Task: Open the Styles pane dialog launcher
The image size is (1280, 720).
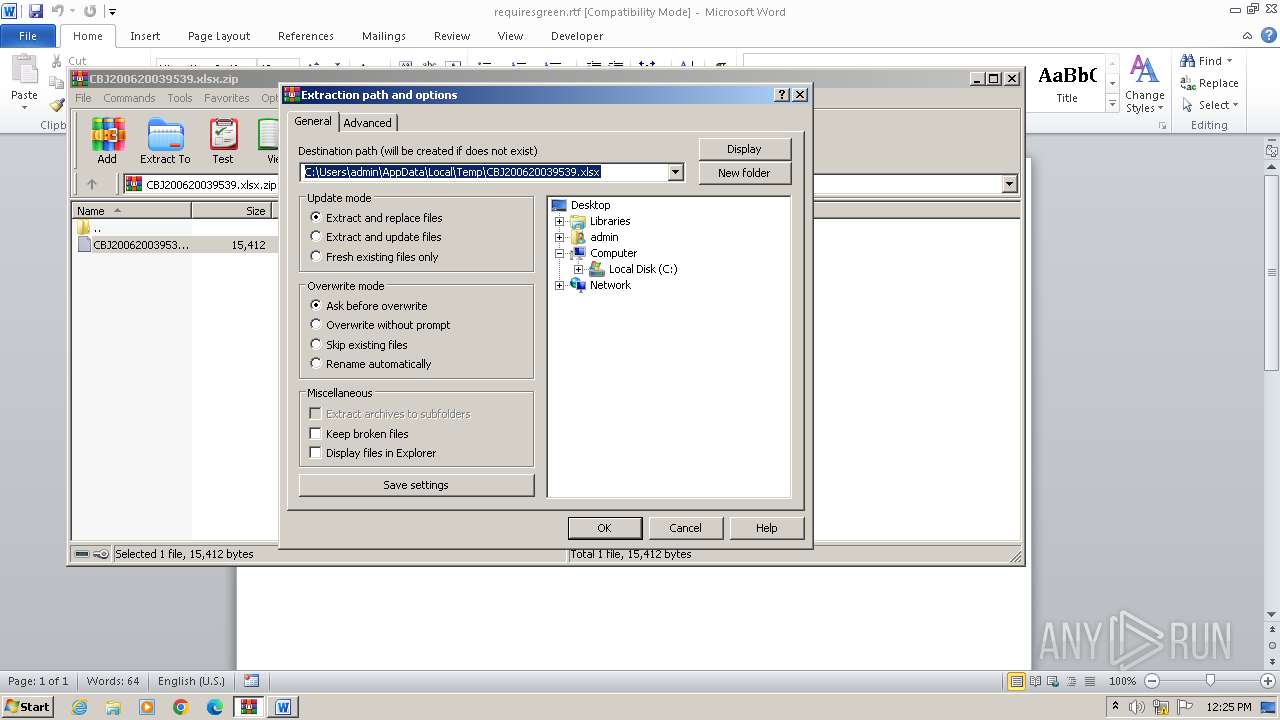Action: (x=1162, y=126)
